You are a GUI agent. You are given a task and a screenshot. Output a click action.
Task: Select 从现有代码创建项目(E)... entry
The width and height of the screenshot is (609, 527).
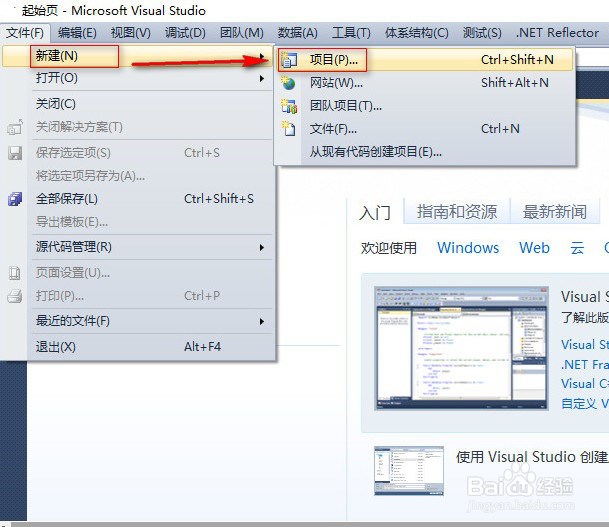[x=425, y=152]
